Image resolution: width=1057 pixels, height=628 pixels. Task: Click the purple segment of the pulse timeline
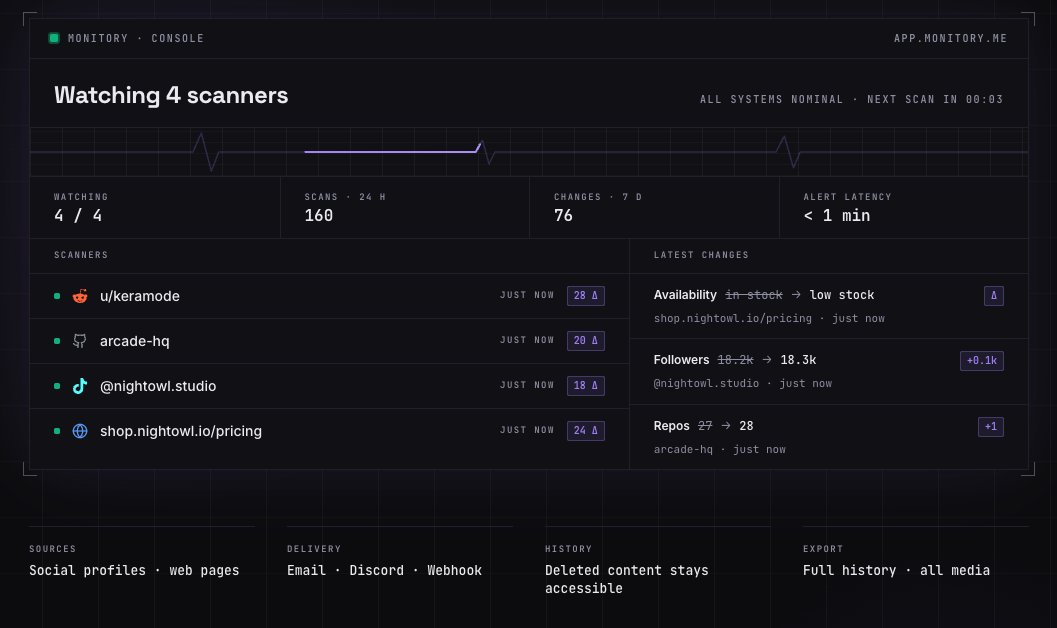(x=392, y=150)
